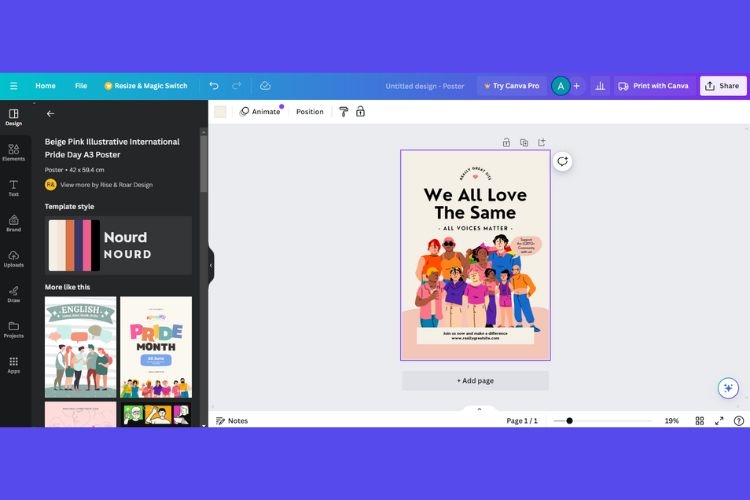Open the hamburger main menu

pos(13,86)
